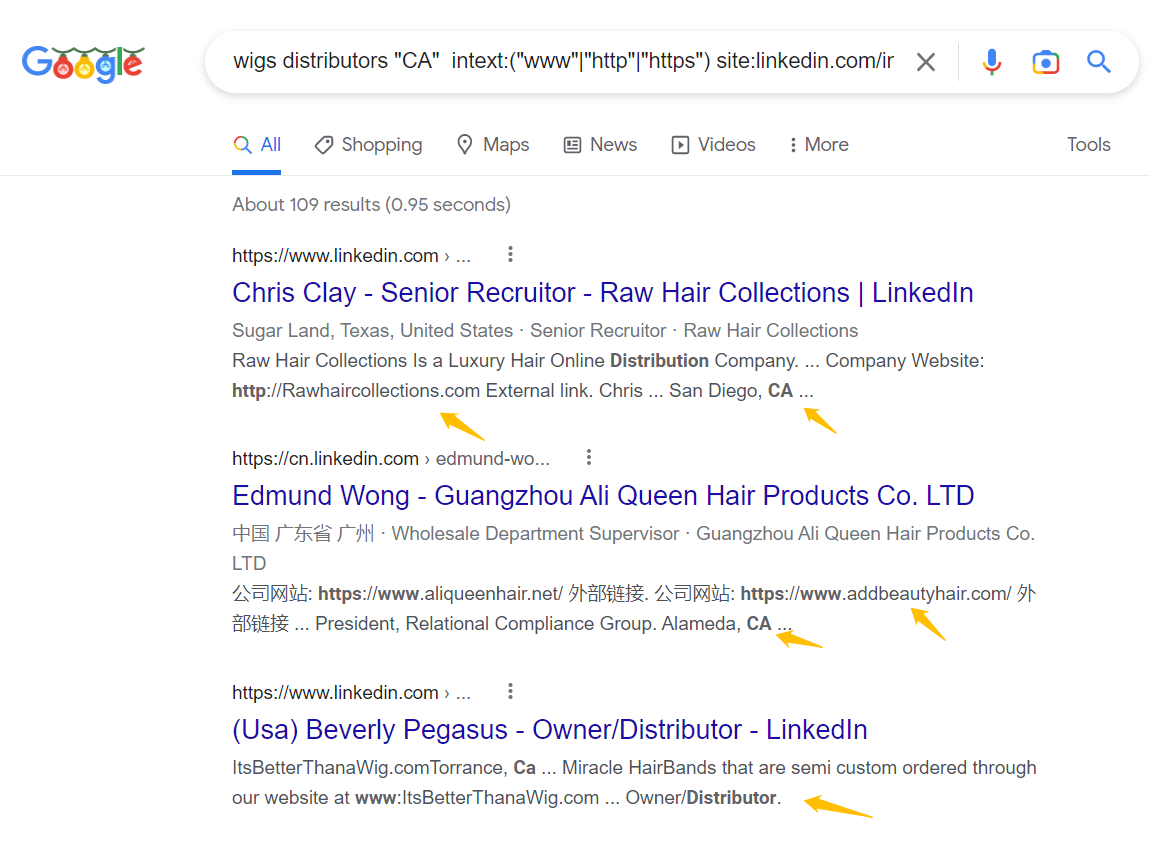Start voice search with microphone icon

(x=992, y=62)
